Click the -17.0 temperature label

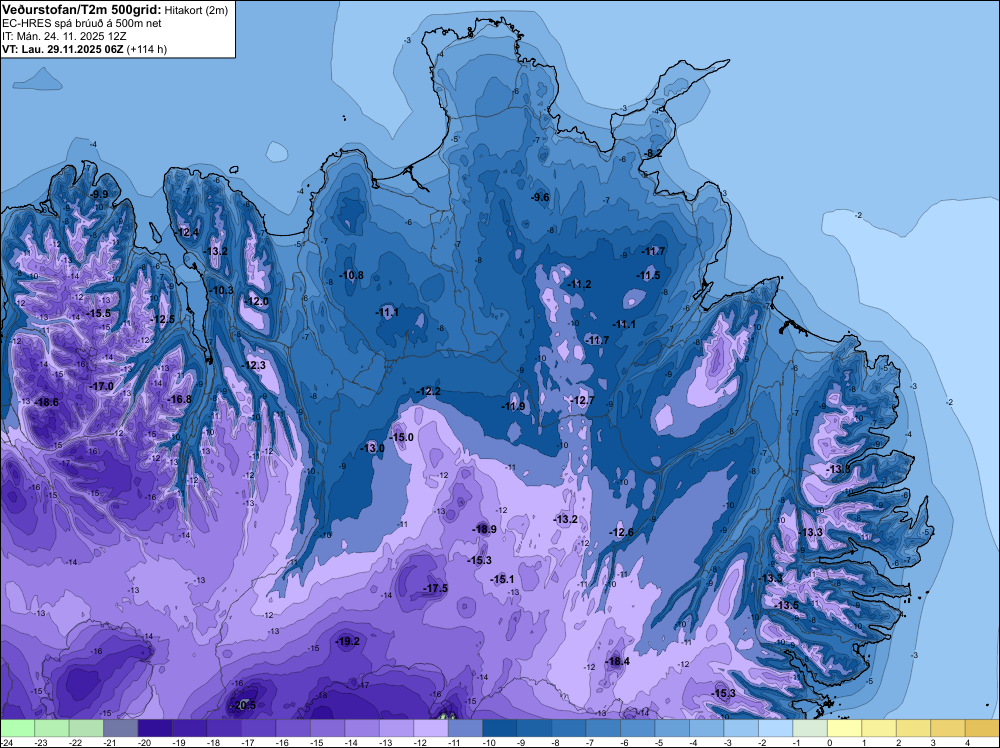coord(101,386)
